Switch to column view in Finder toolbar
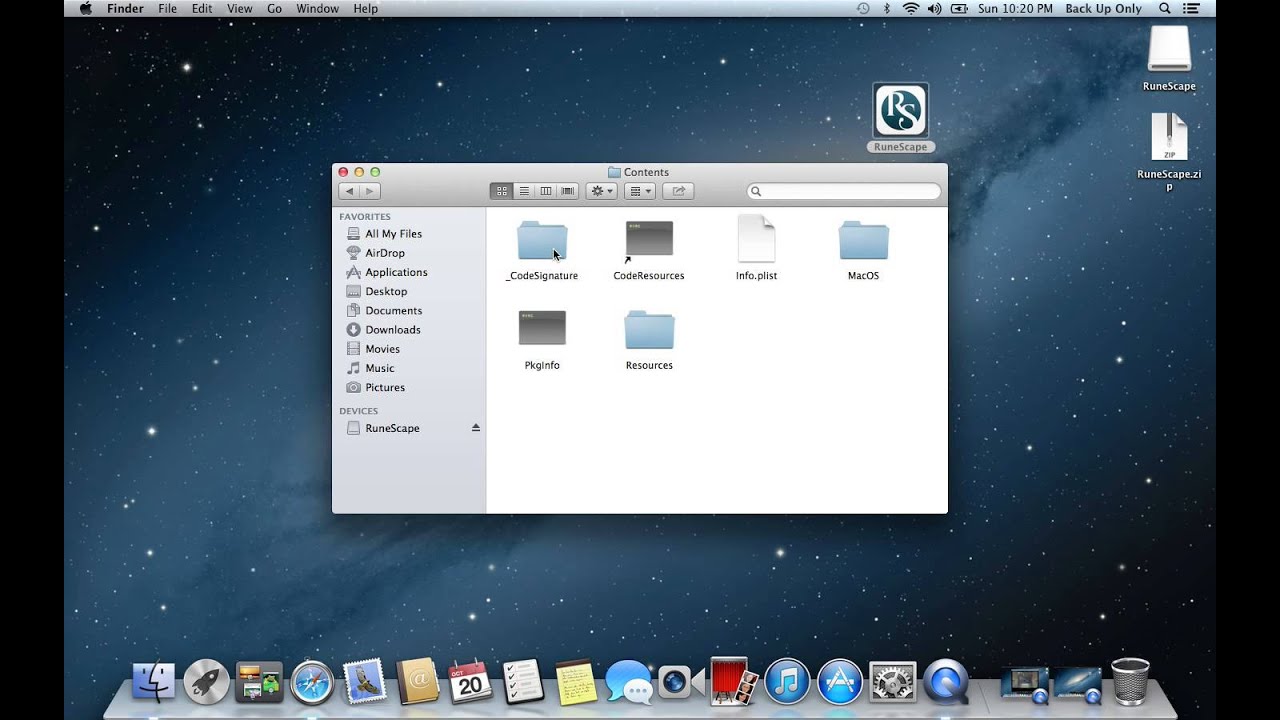 [x=545, y=191]
